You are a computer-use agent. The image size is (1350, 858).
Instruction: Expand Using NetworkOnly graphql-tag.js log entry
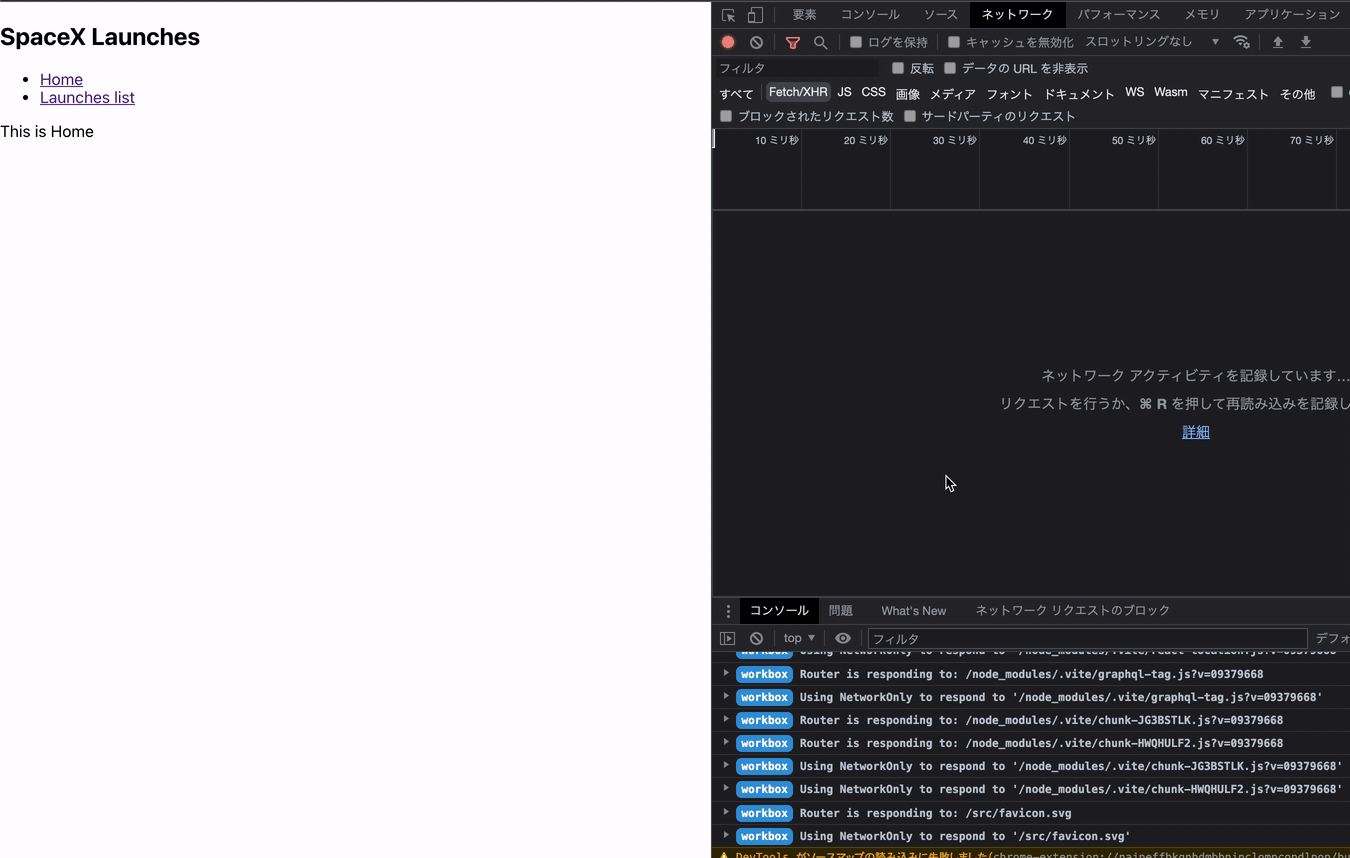tap(726, 696)
